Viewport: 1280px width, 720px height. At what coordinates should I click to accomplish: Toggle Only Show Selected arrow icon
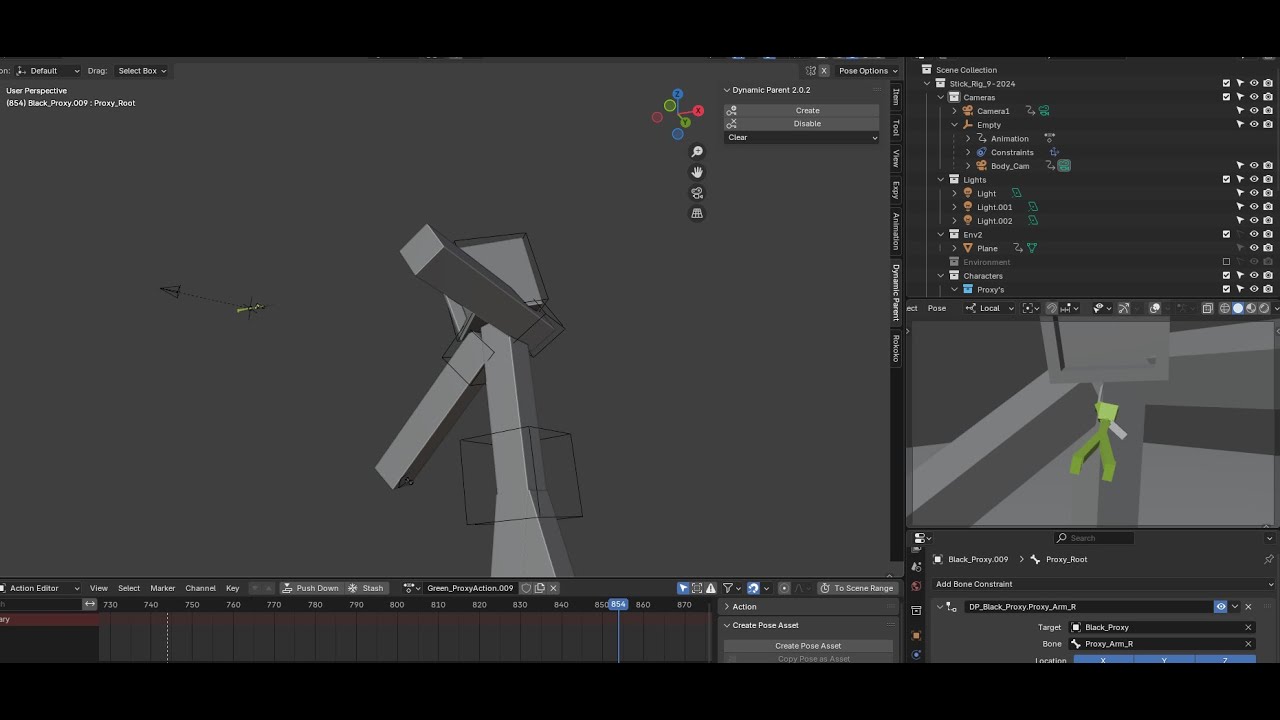[x=683, y=588]
